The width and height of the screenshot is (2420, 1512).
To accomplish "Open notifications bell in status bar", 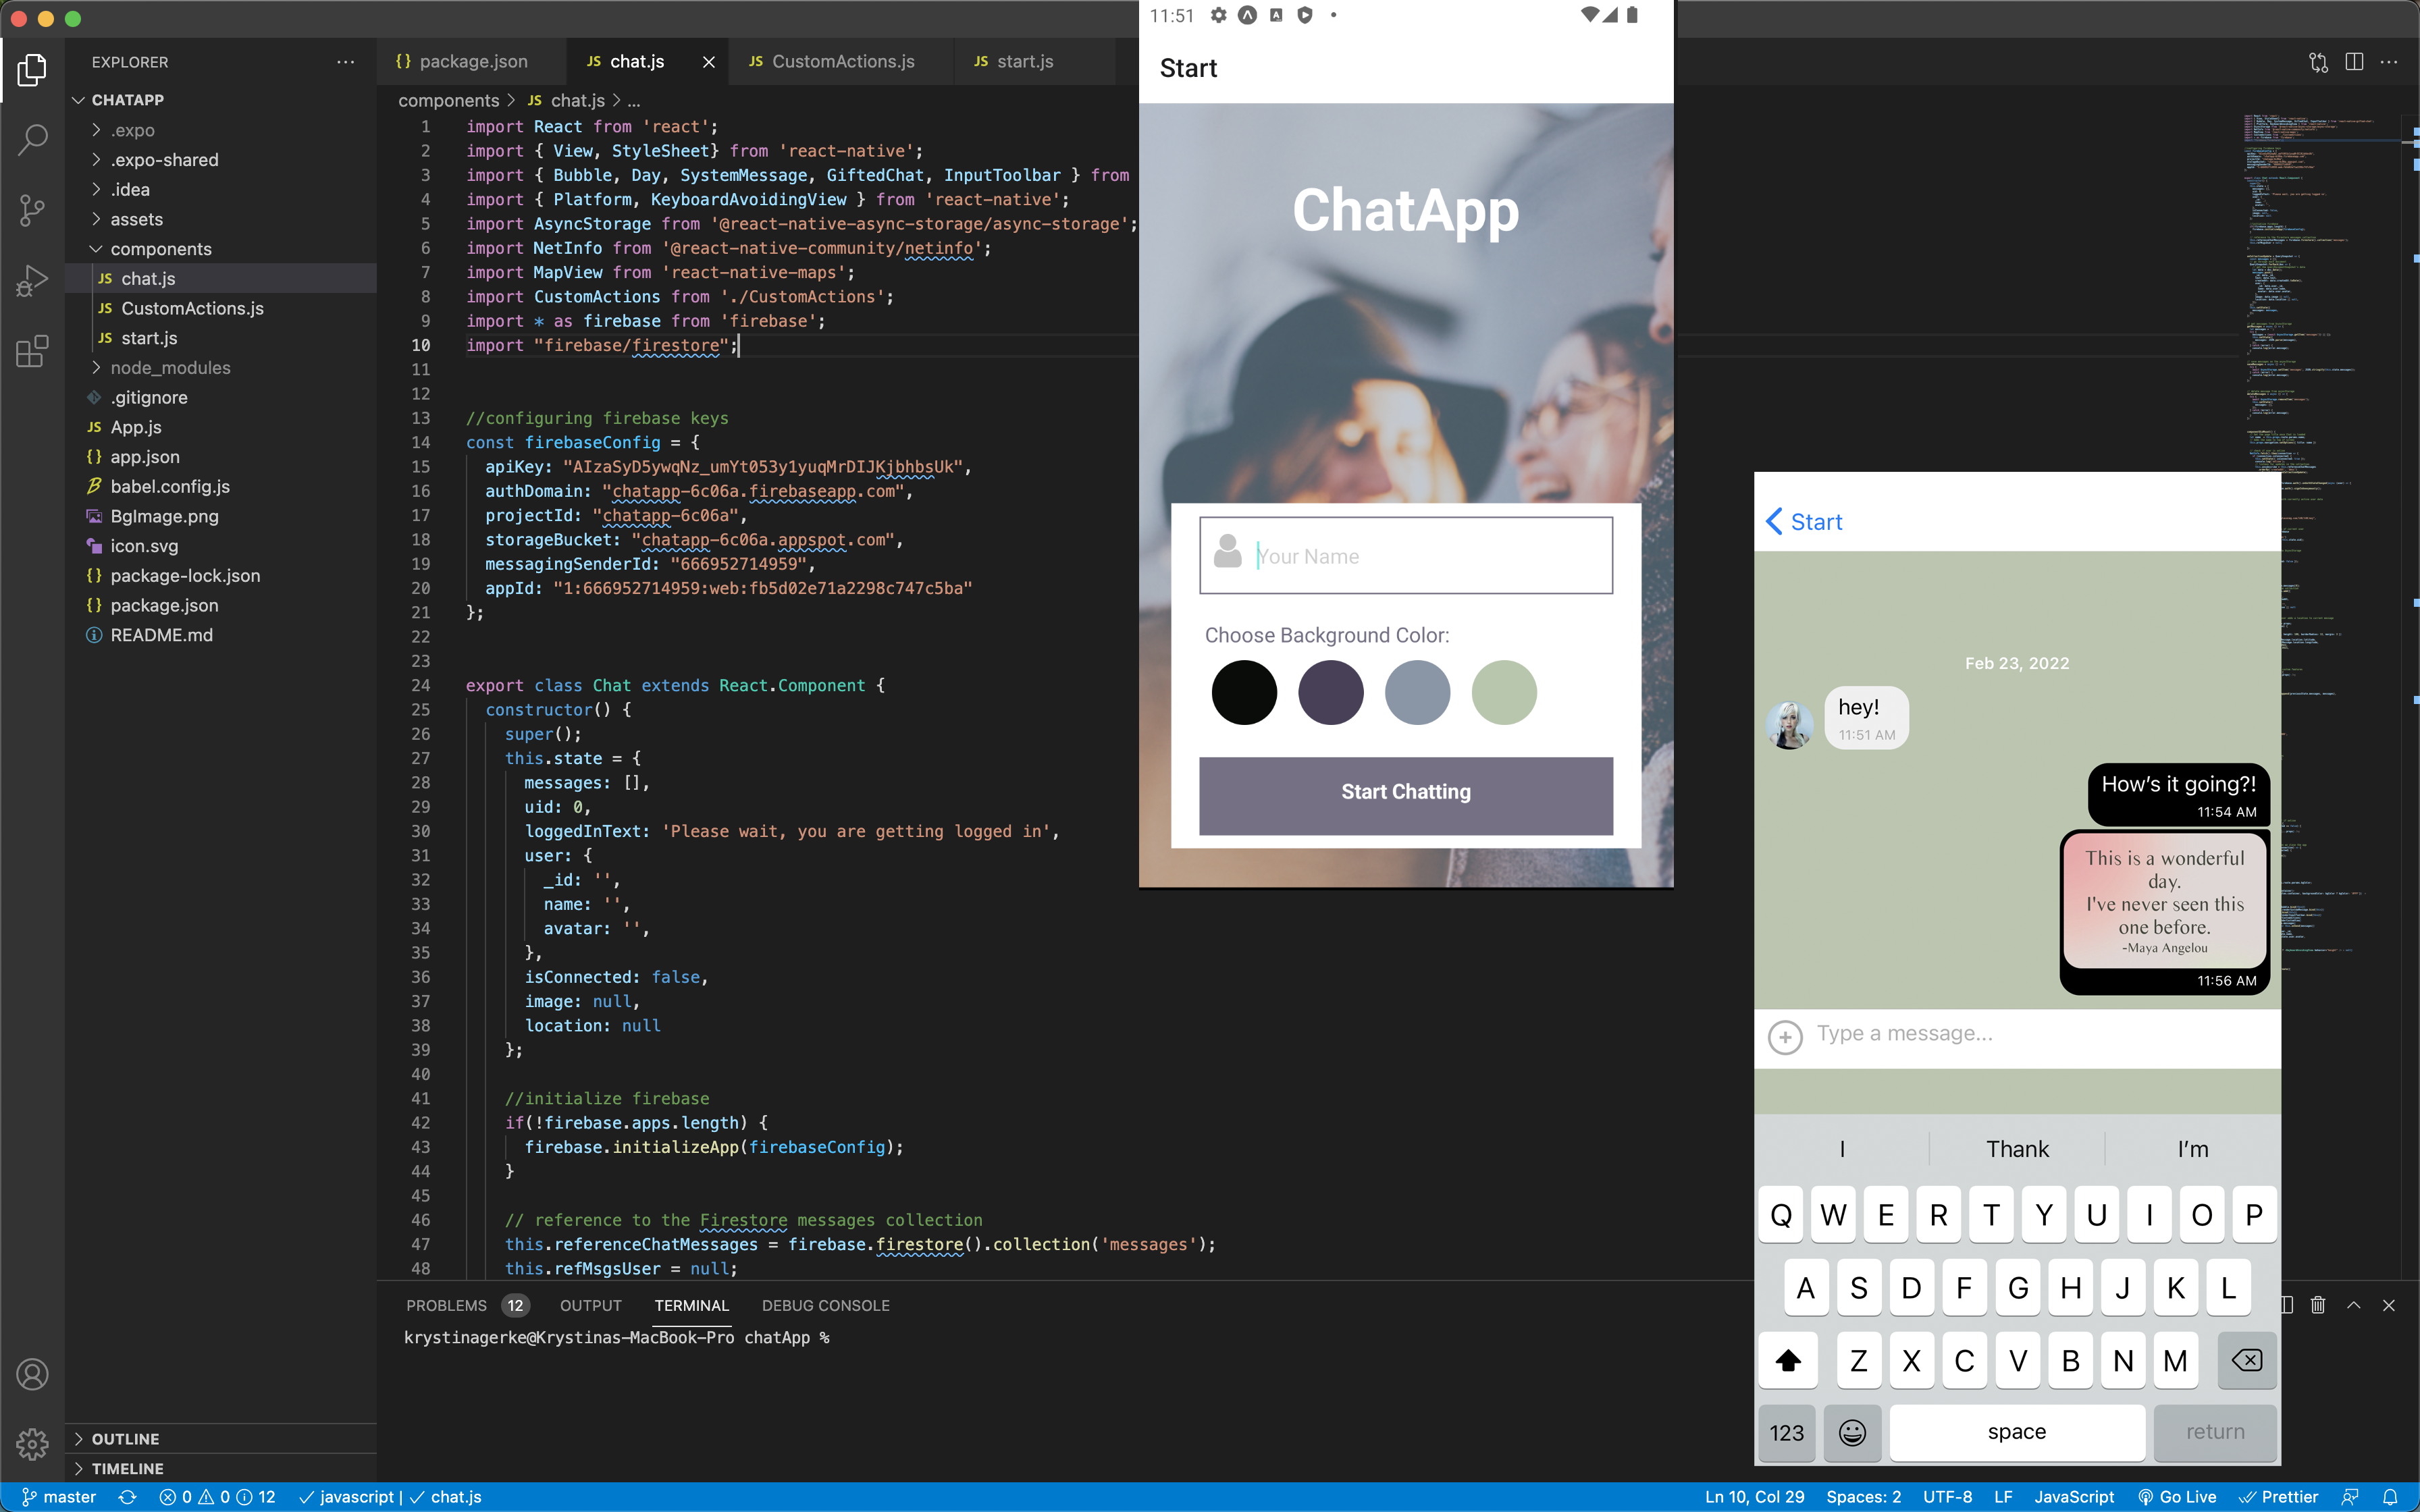I will click(x=2390, y=1497).
